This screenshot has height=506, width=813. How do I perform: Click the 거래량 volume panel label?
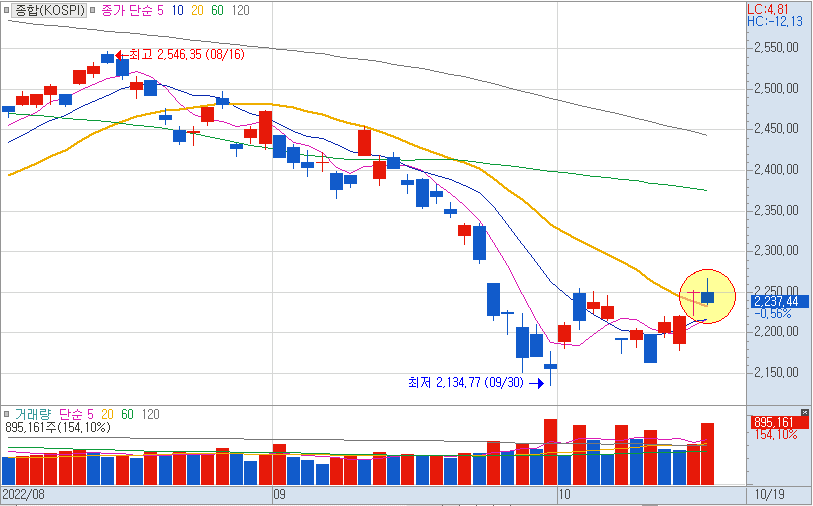[x=33, y=414]
